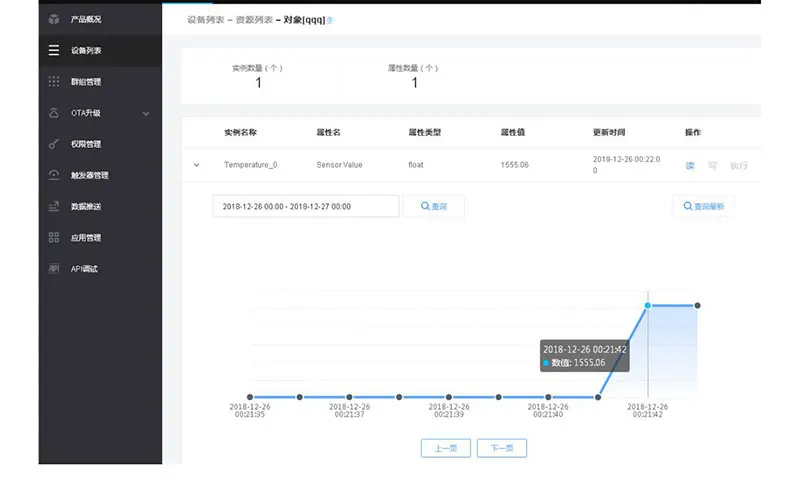Image resolution: width=800 pixels, height=480 pixels.
Task: Go to previous page with 上一页
Action: point(445,448)
